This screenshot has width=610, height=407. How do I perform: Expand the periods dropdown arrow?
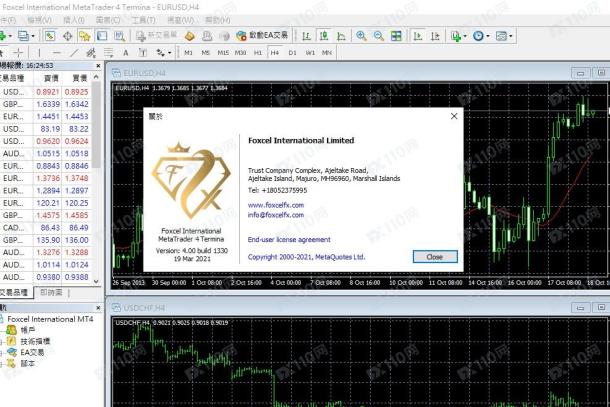click(x=488, y=36)
